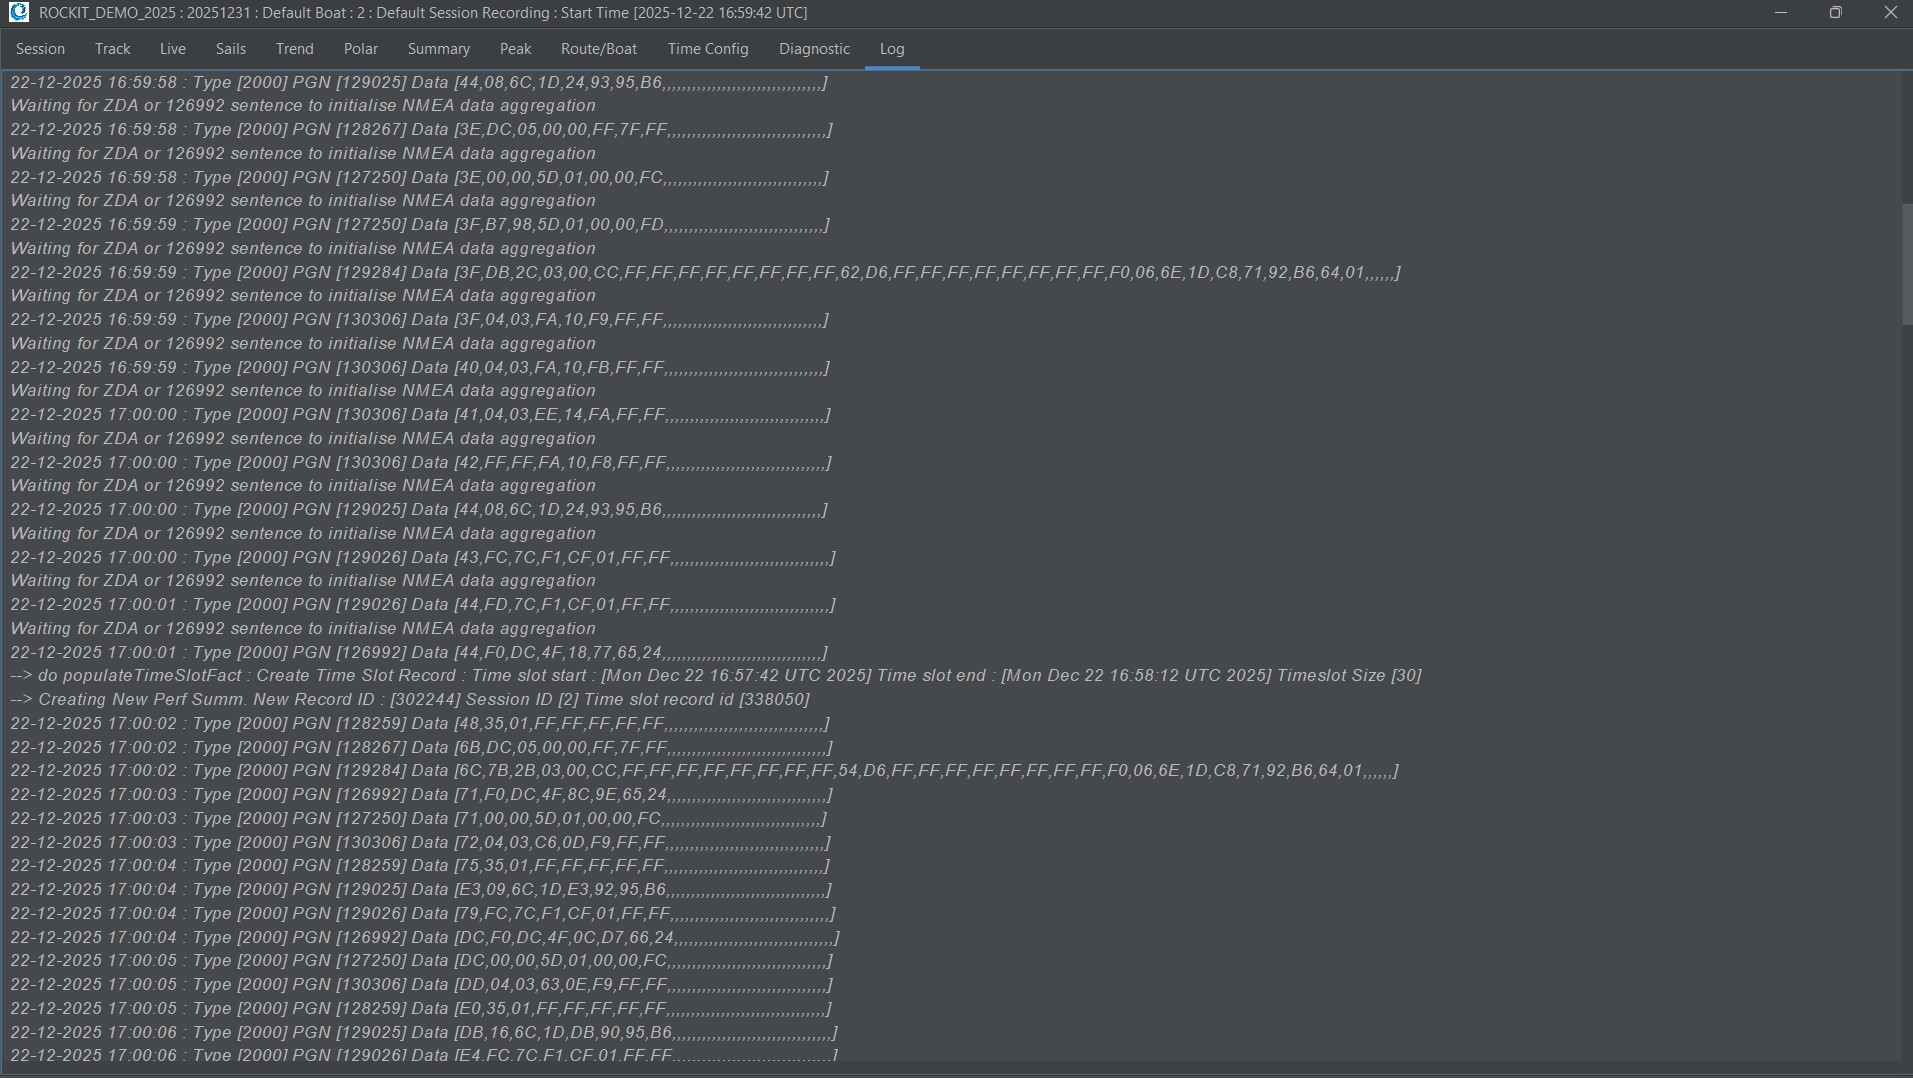Switch to the Track tab
The width and height of the screenshot is (1913, 1078).
tap(112, 49)
